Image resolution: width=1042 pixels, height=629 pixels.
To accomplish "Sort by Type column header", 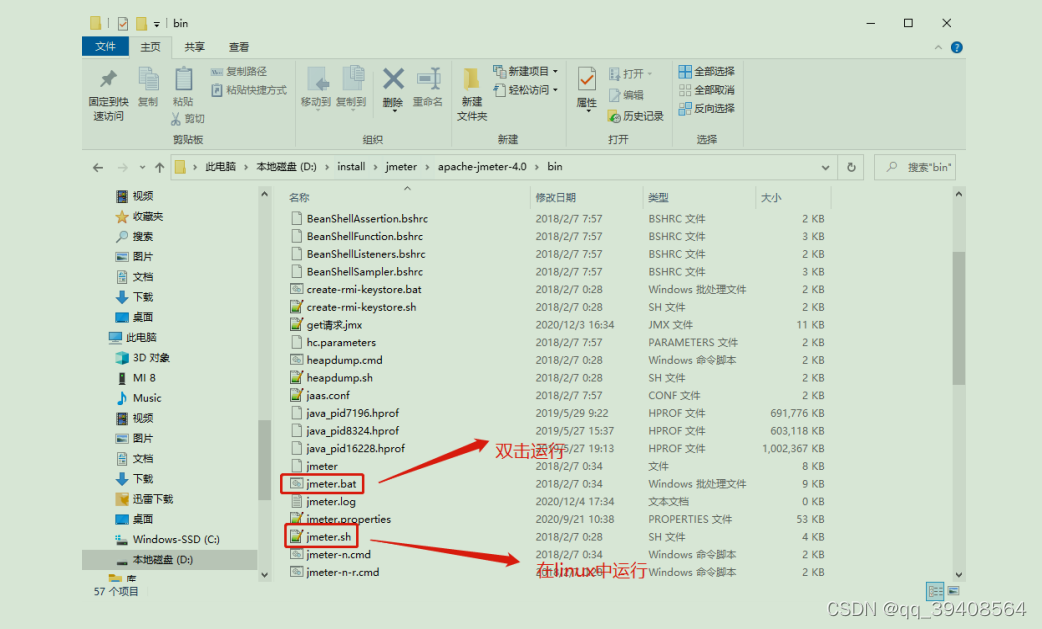I will click(x=658, y=197).
